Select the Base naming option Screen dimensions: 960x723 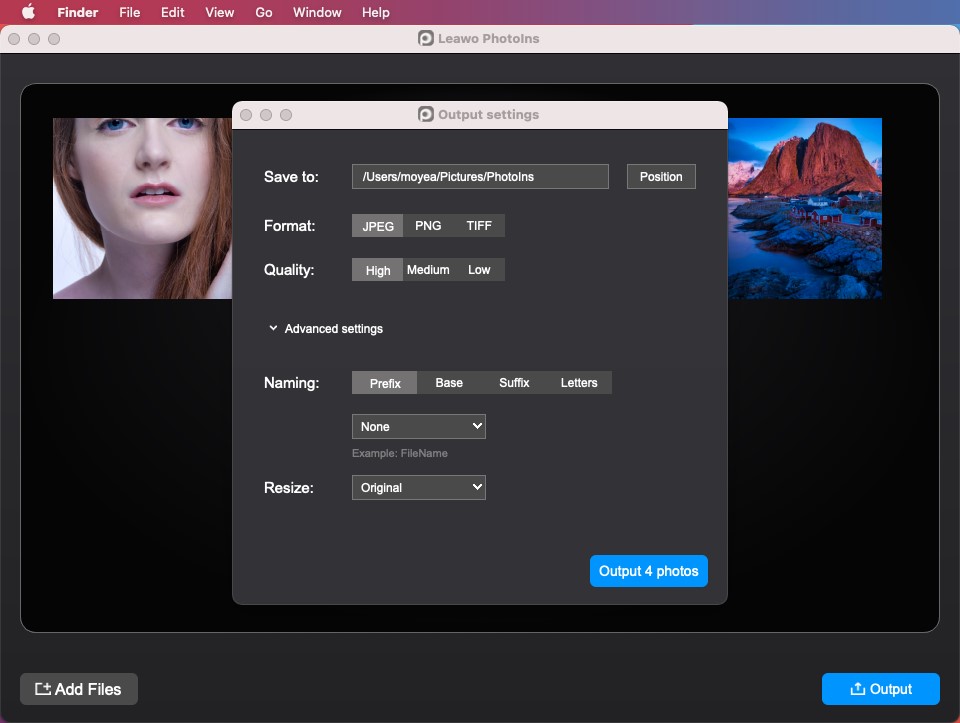[x=449, y=383]
